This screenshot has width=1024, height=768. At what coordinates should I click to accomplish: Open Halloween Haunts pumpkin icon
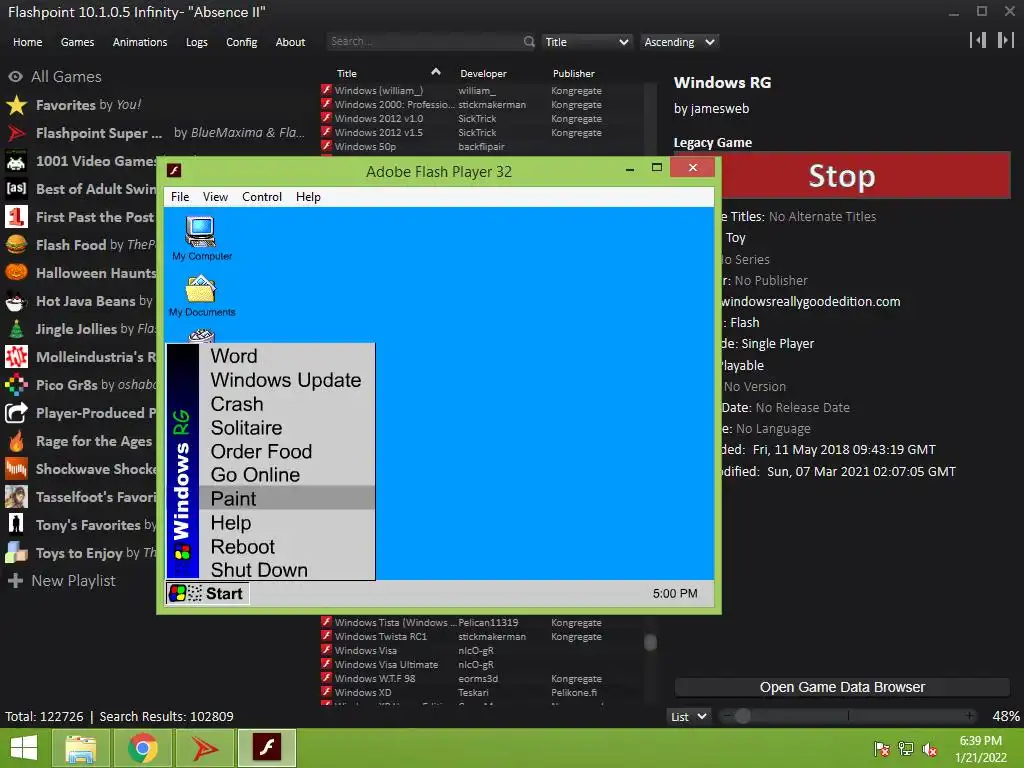click(x=16, y=272)
